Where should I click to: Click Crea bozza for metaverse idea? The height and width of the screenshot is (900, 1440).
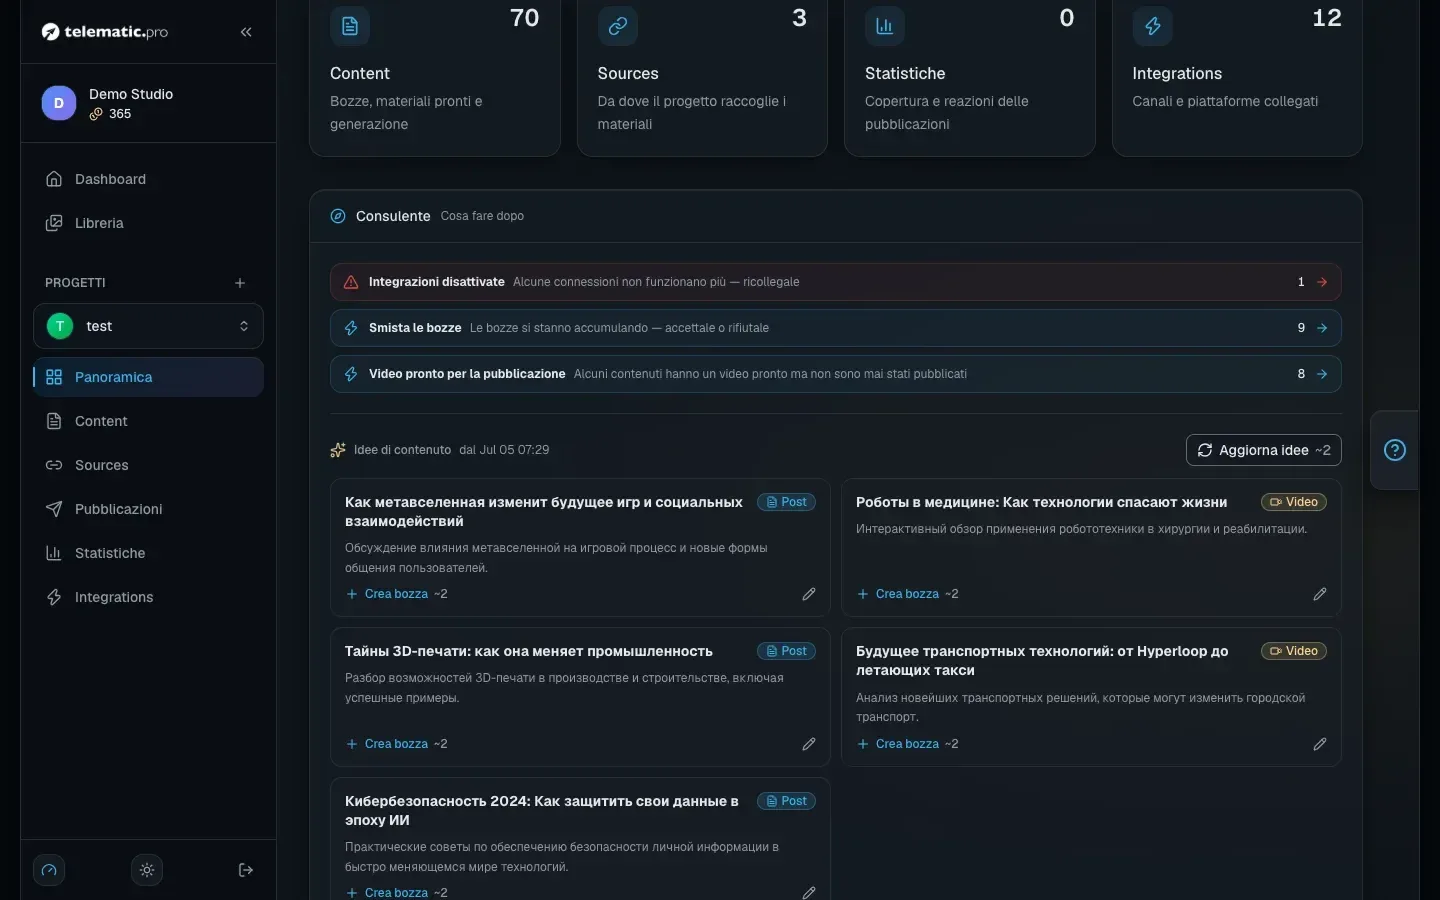(396, 594)
